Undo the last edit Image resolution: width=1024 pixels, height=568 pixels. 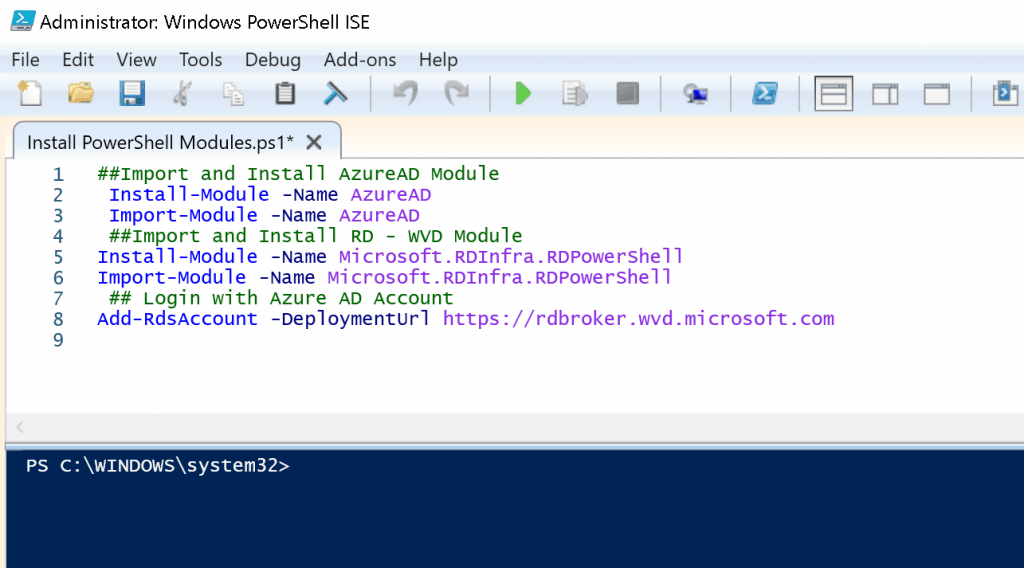[406, 94]
